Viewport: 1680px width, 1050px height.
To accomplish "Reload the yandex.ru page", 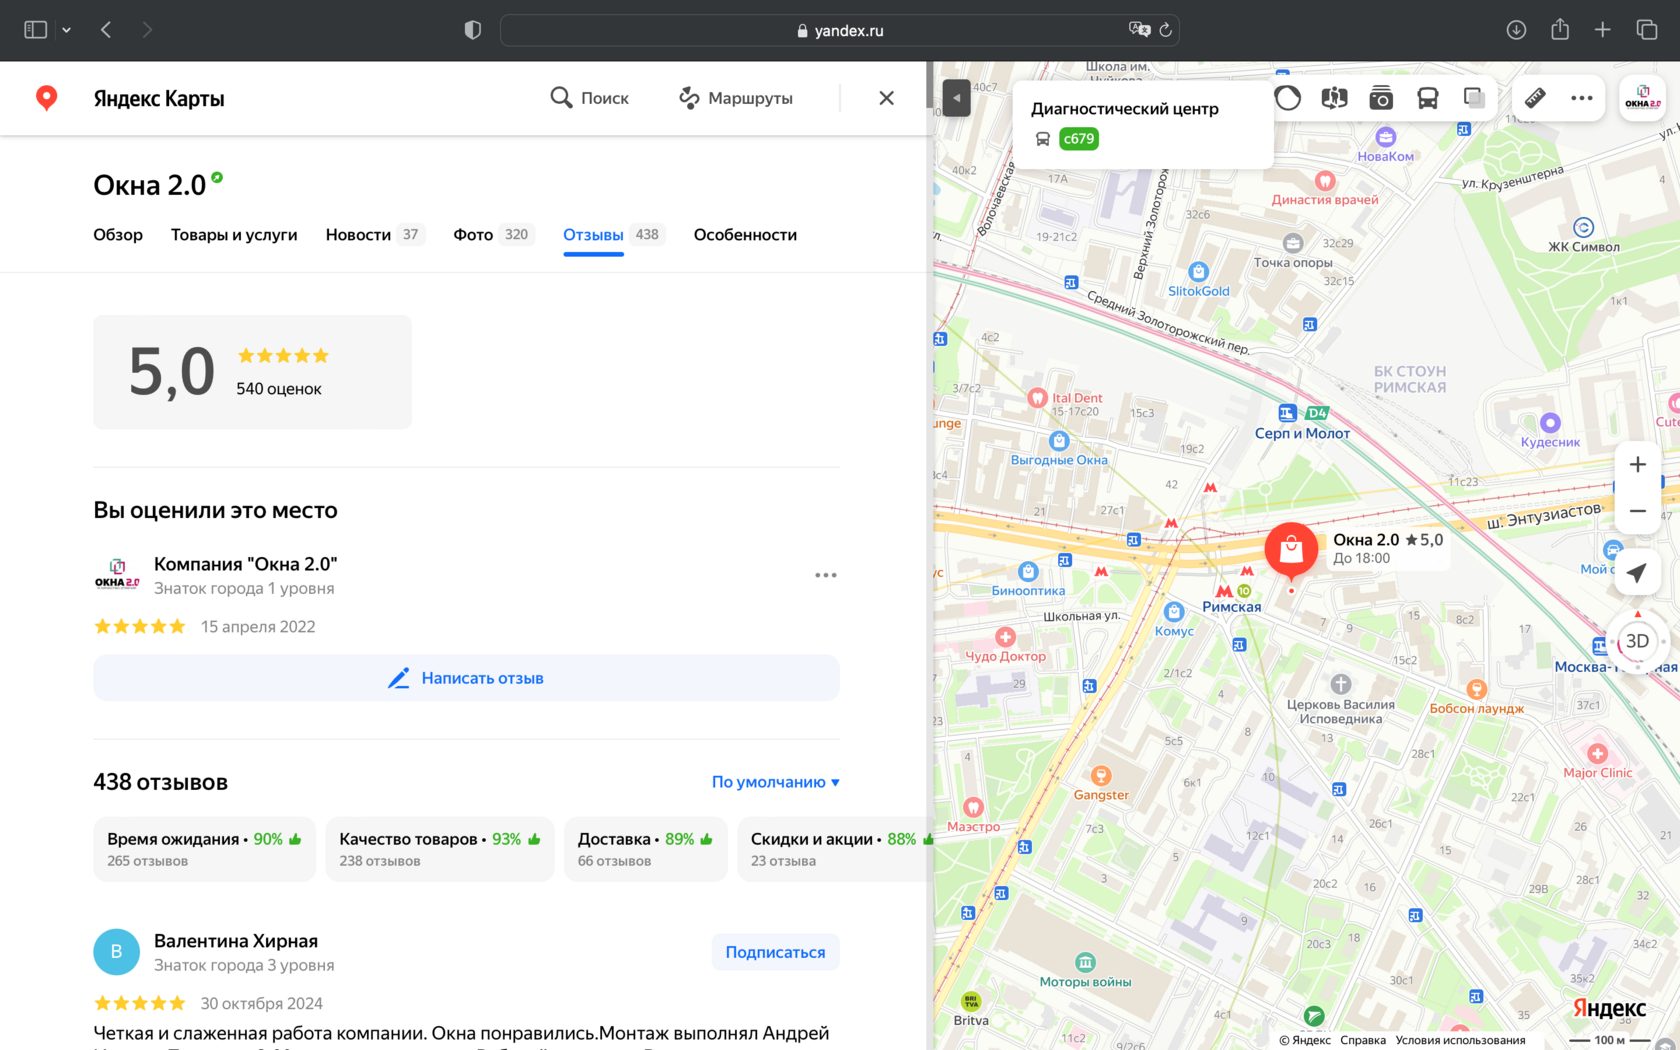I will [x=1166, y=30].
